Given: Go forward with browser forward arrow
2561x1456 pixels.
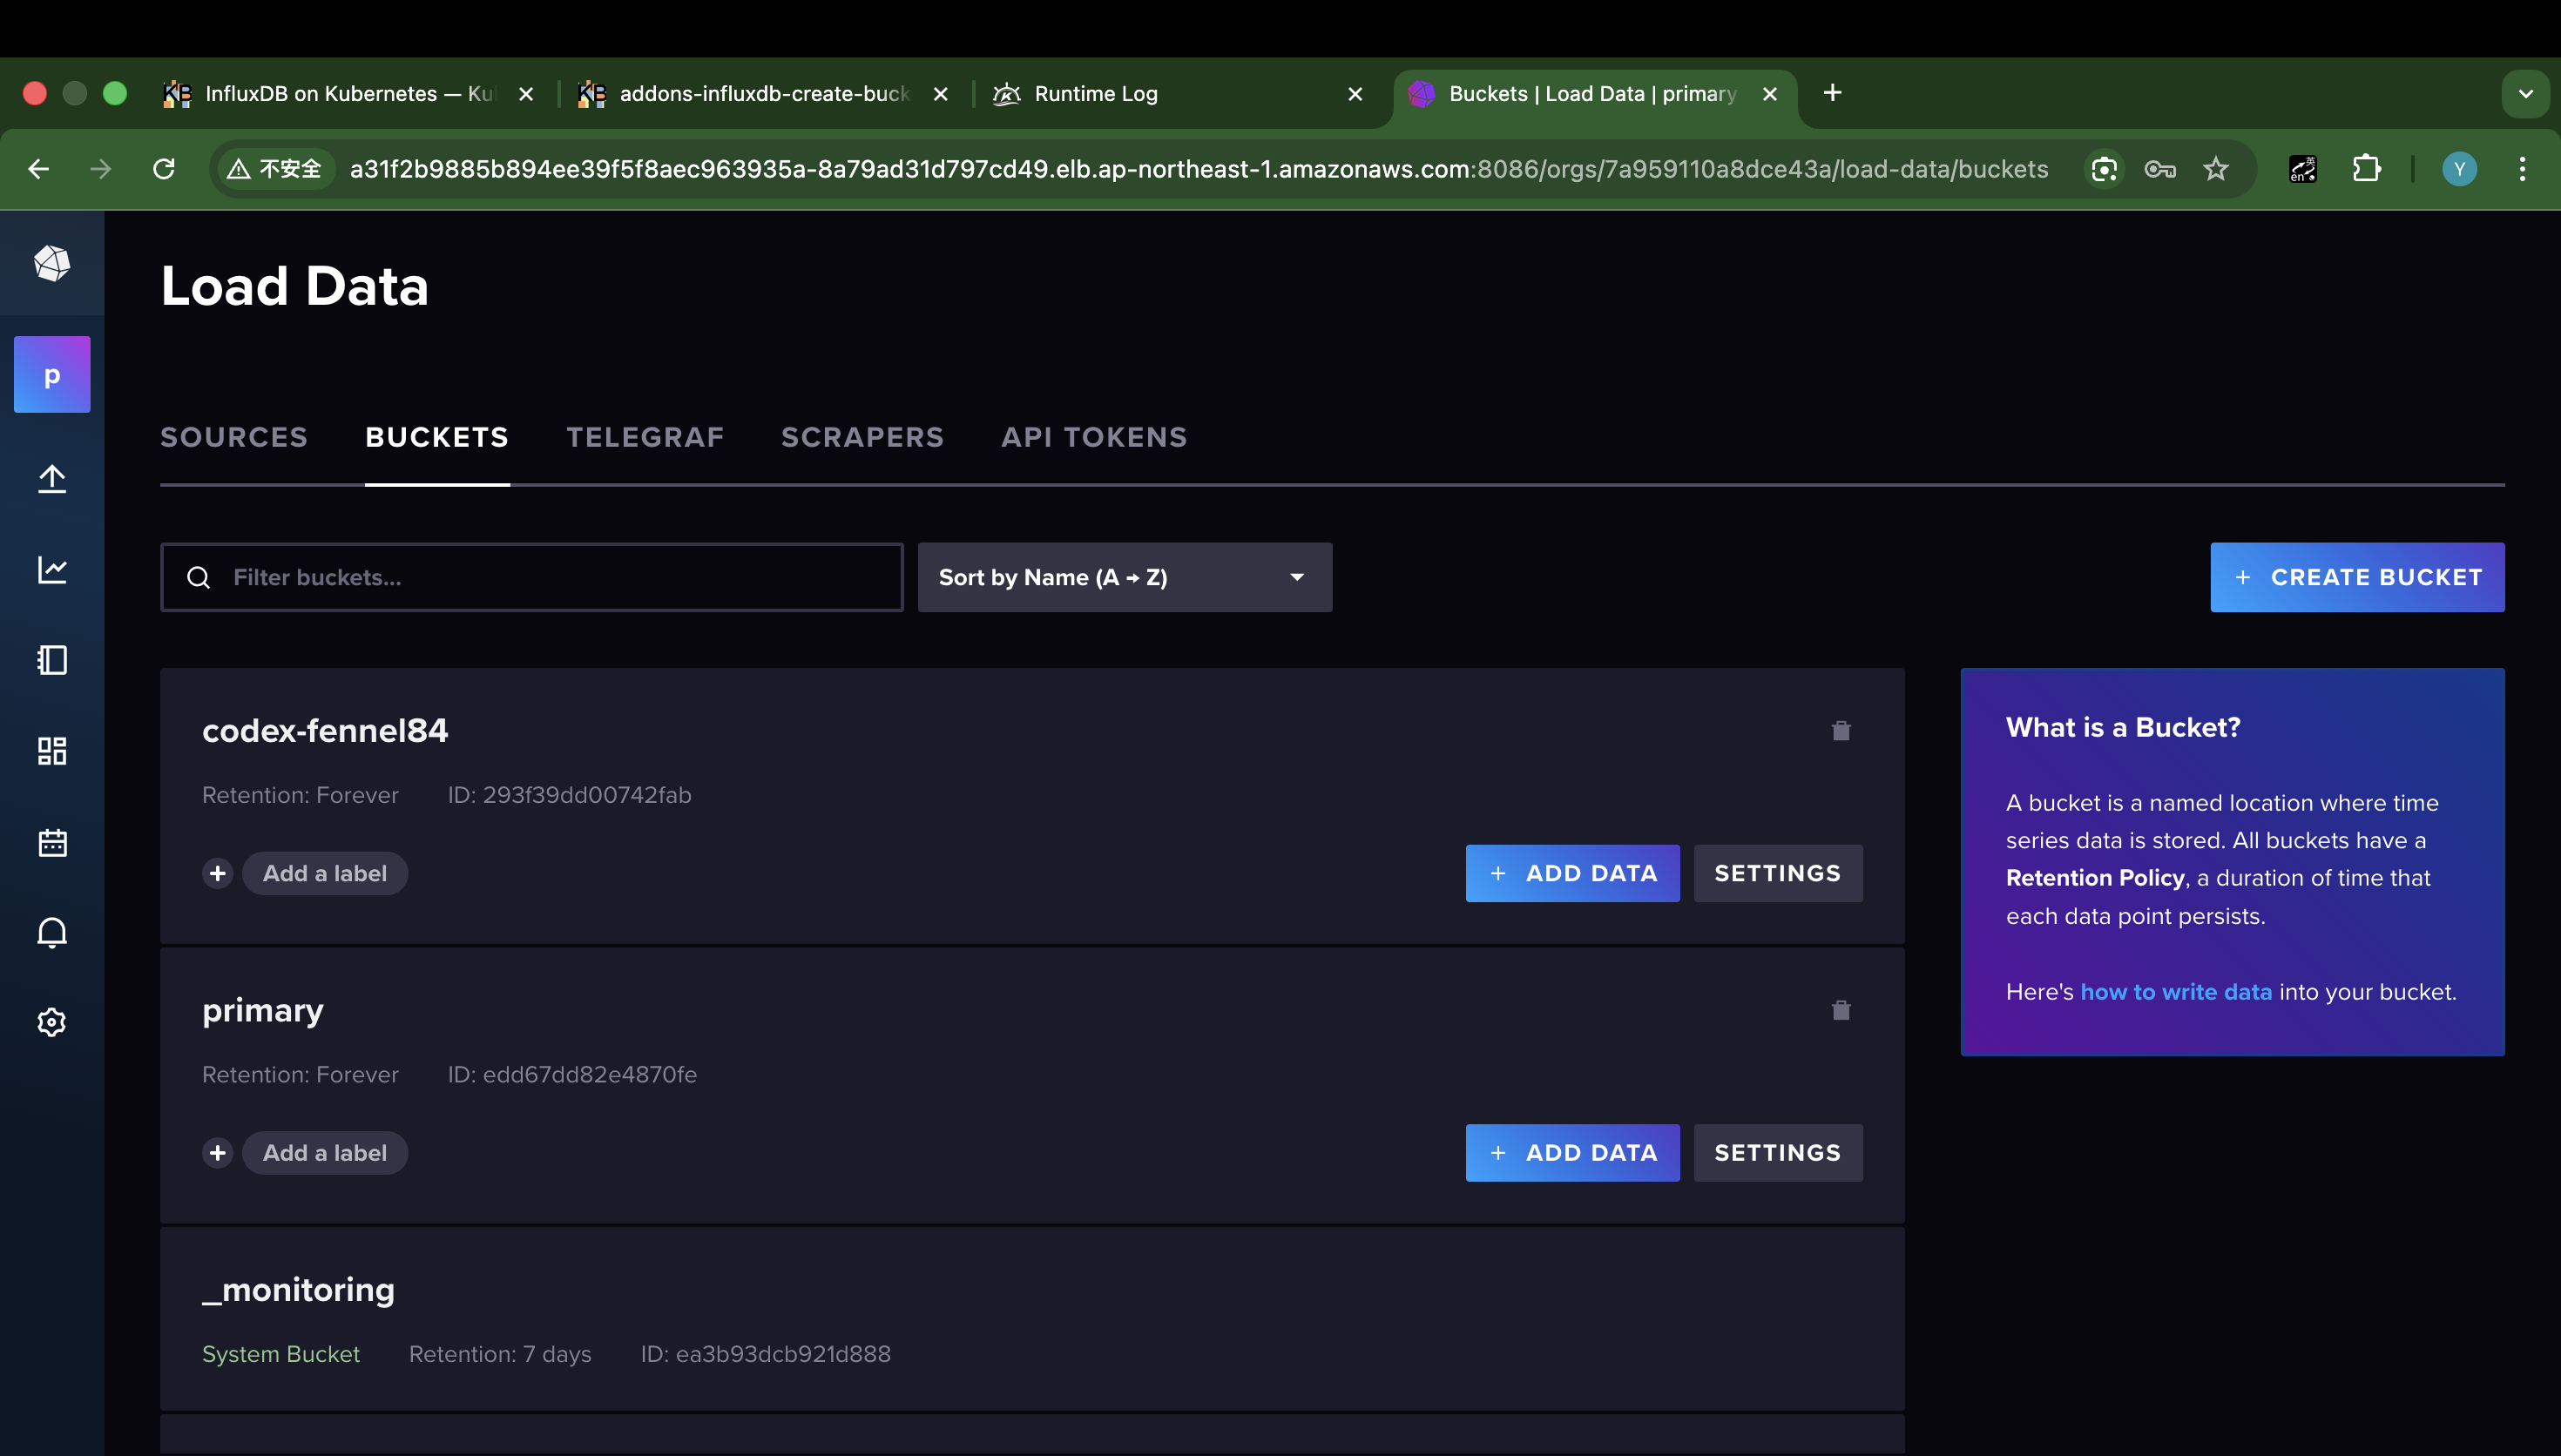Looking at the screenshot, I should [x=101, y=169].
